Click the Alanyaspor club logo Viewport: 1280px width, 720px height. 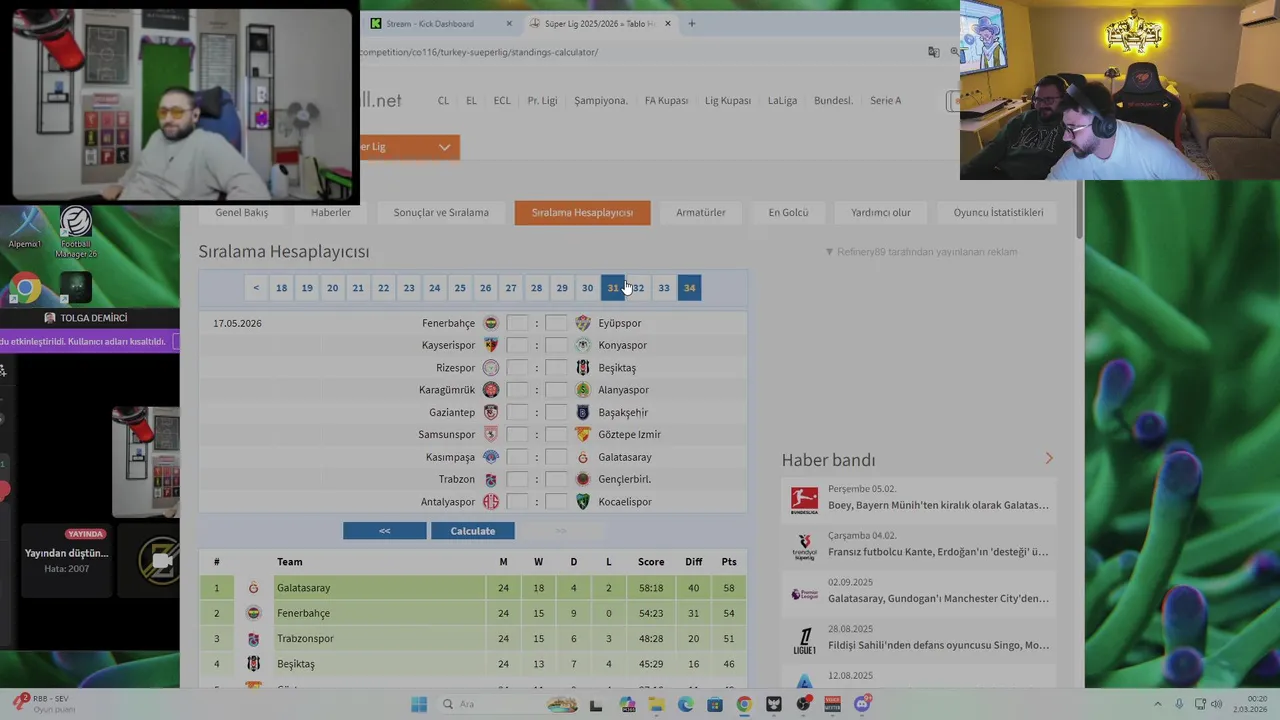click(583, 390)
